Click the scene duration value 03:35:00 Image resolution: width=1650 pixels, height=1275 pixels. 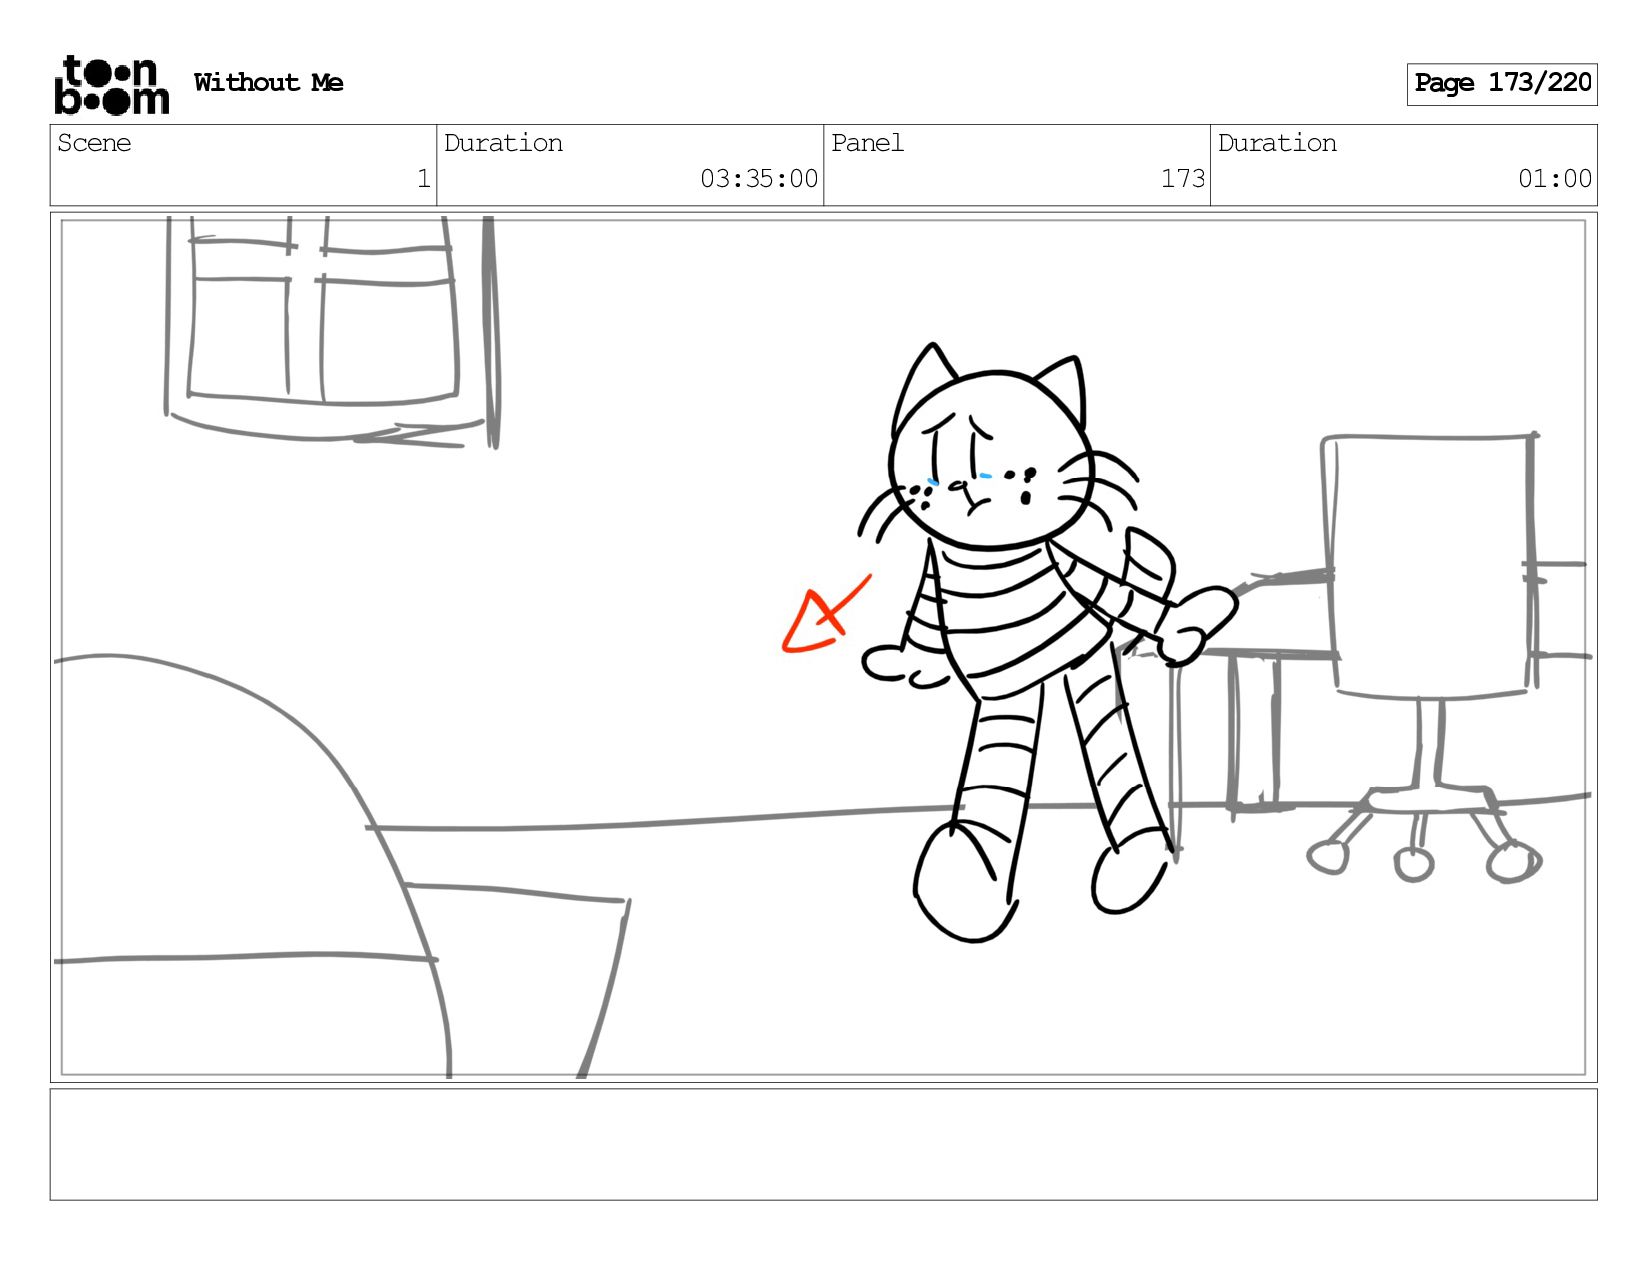[759, 179]
